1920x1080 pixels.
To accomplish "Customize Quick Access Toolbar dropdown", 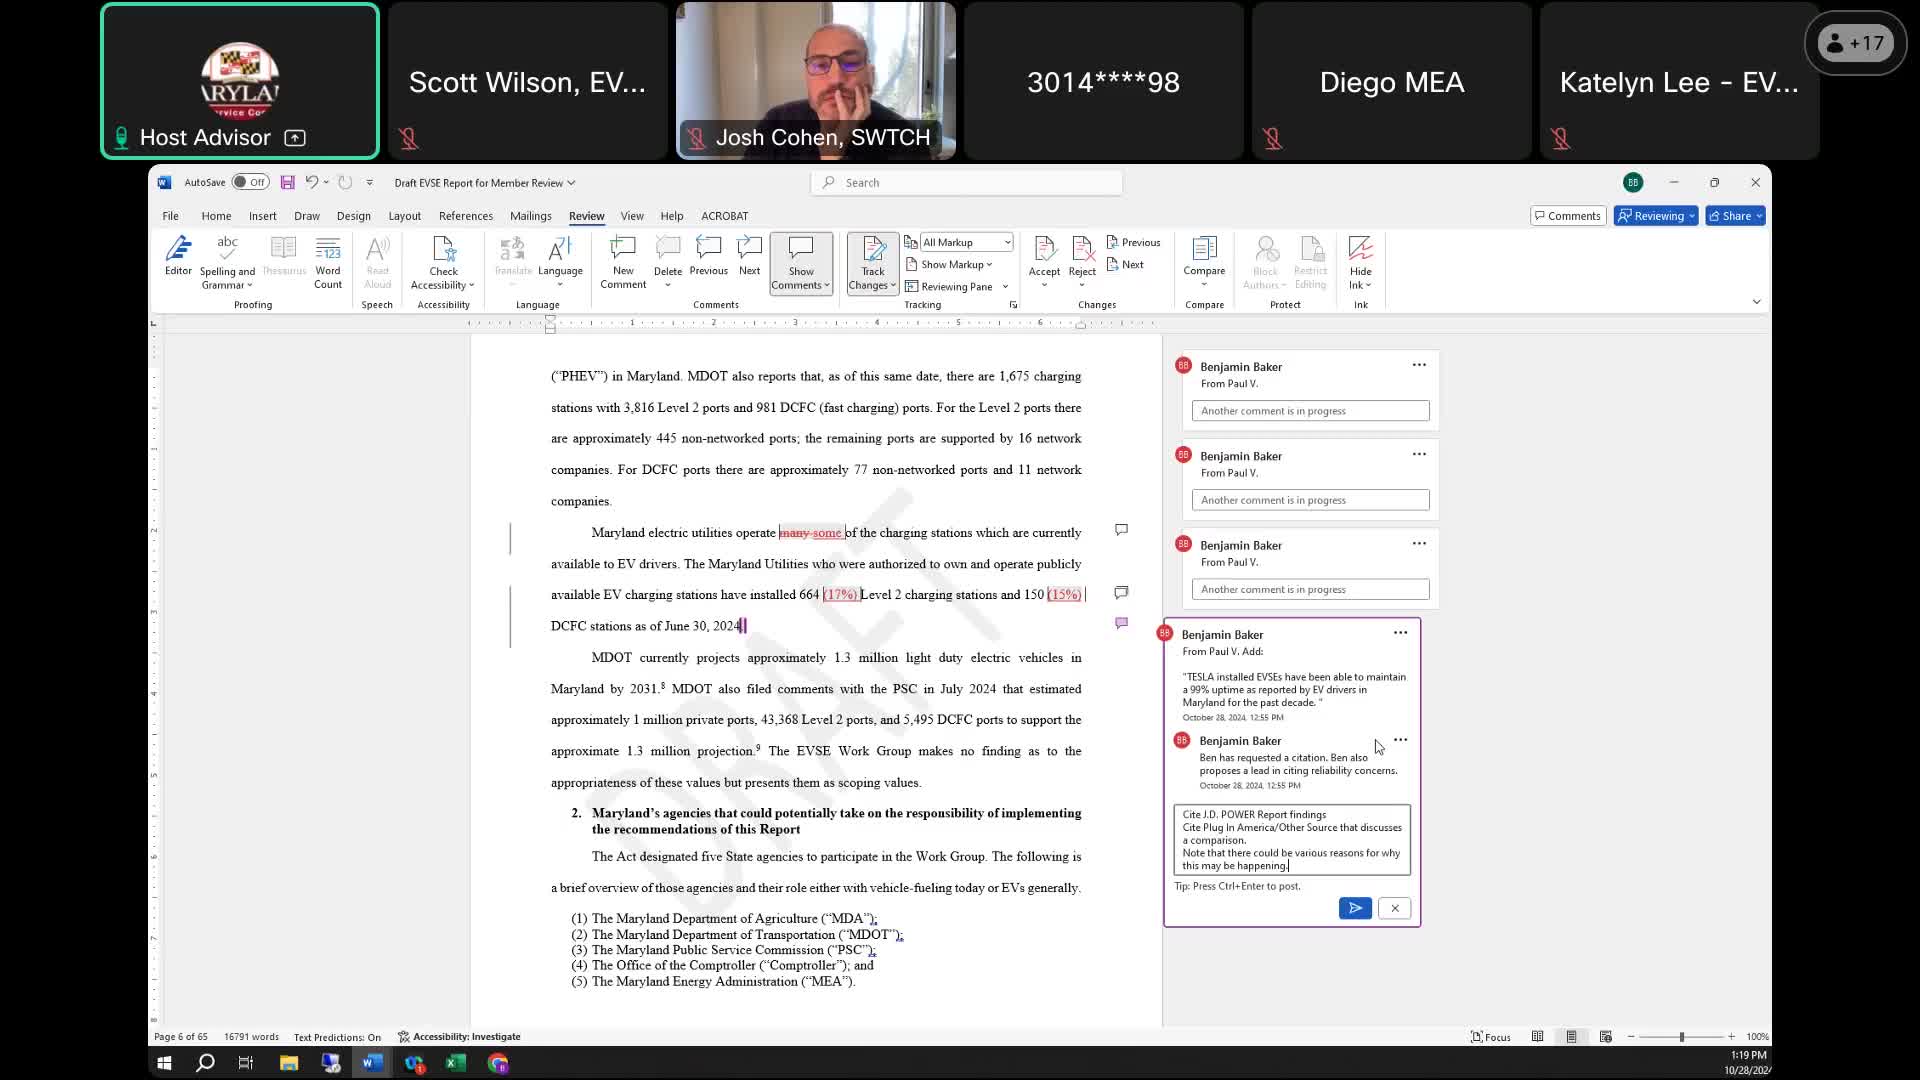I will pos(369,182).
